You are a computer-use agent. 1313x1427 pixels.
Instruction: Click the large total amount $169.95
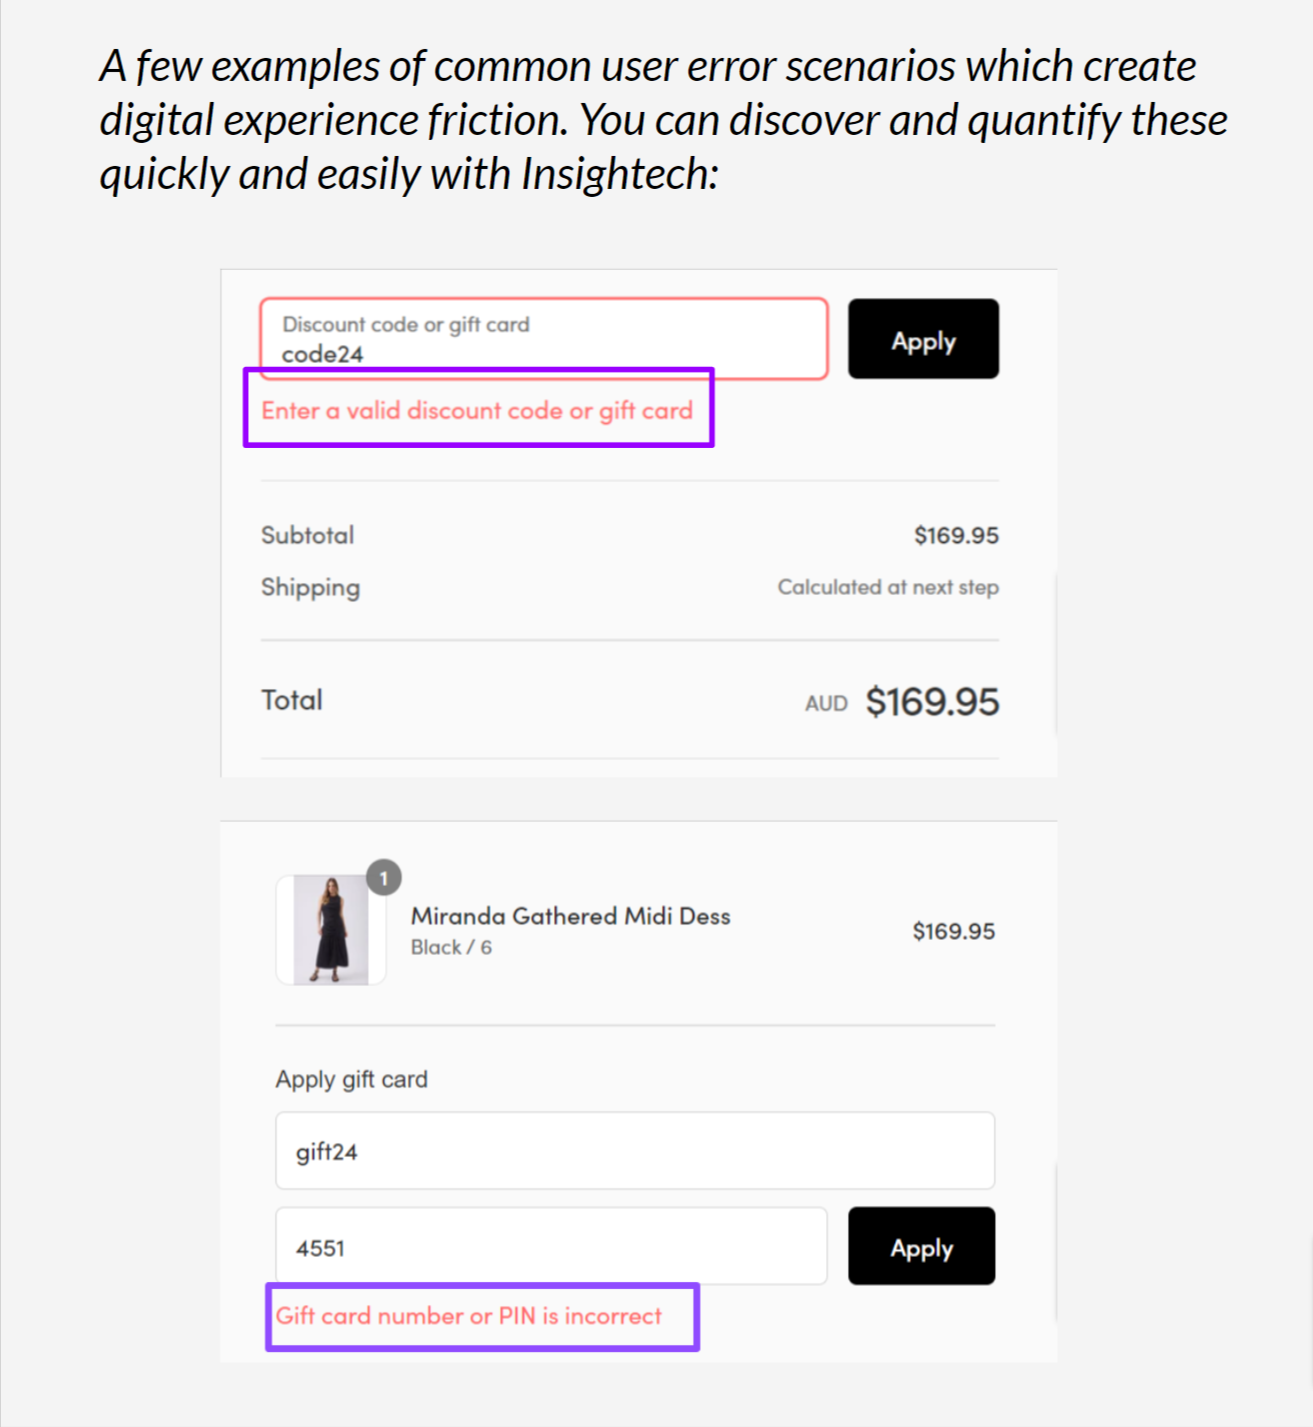tap(932, 702)
